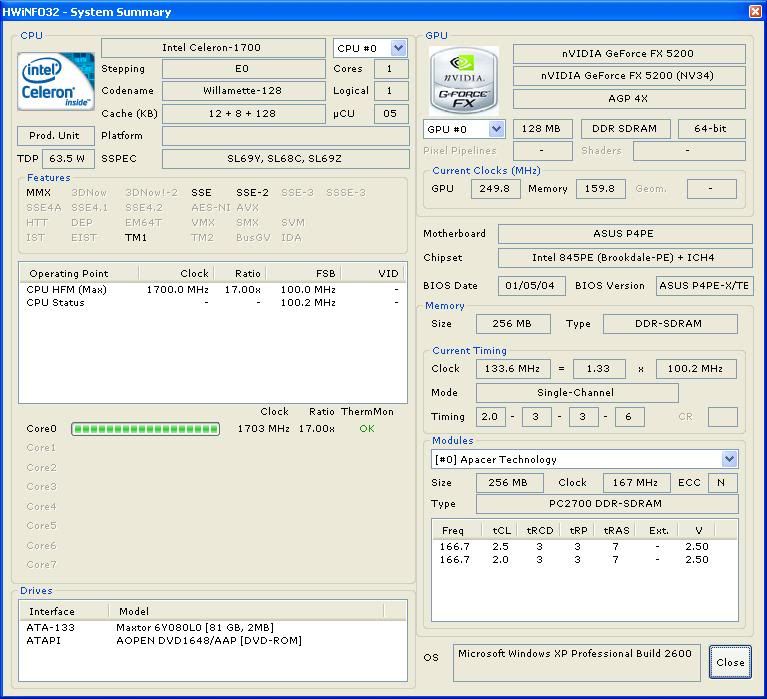
Task: Click the module Clock field 167 MHz
Action: coord(636,483)
